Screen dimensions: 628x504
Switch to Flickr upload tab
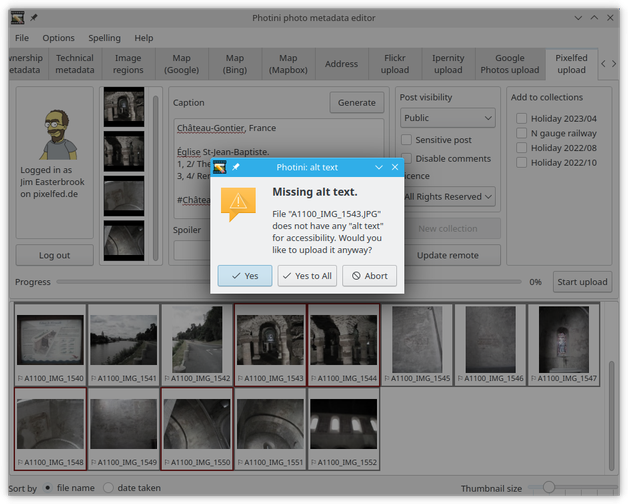pos(395,64)
